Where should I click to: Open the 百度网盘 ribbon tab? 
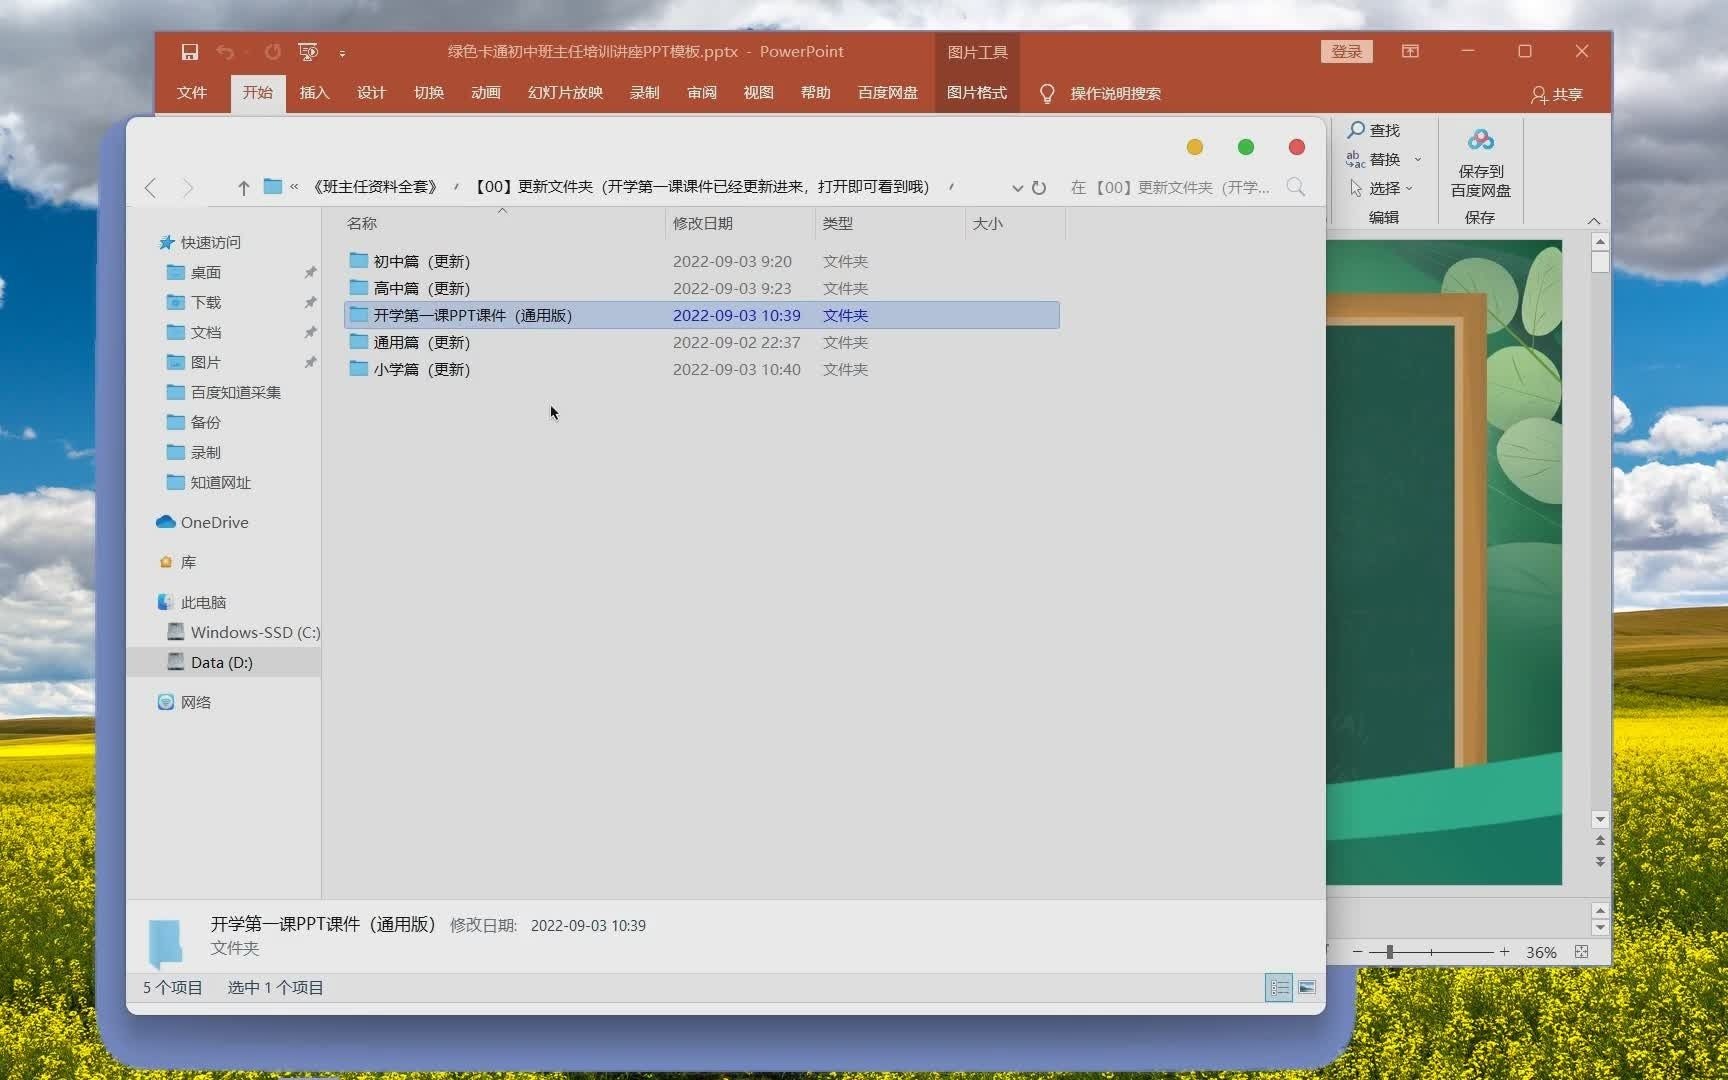click(x=887, y=93)
